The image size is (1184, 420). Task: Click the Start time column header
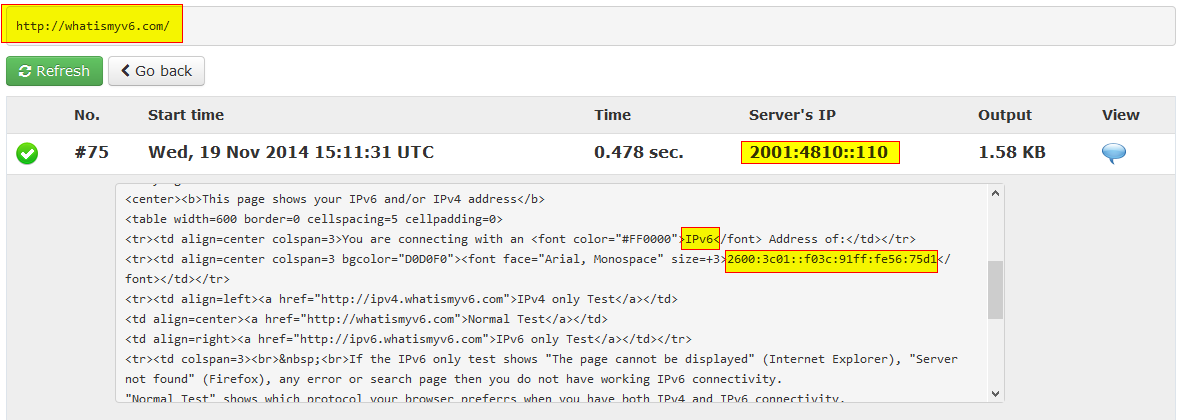click(186, 116)
